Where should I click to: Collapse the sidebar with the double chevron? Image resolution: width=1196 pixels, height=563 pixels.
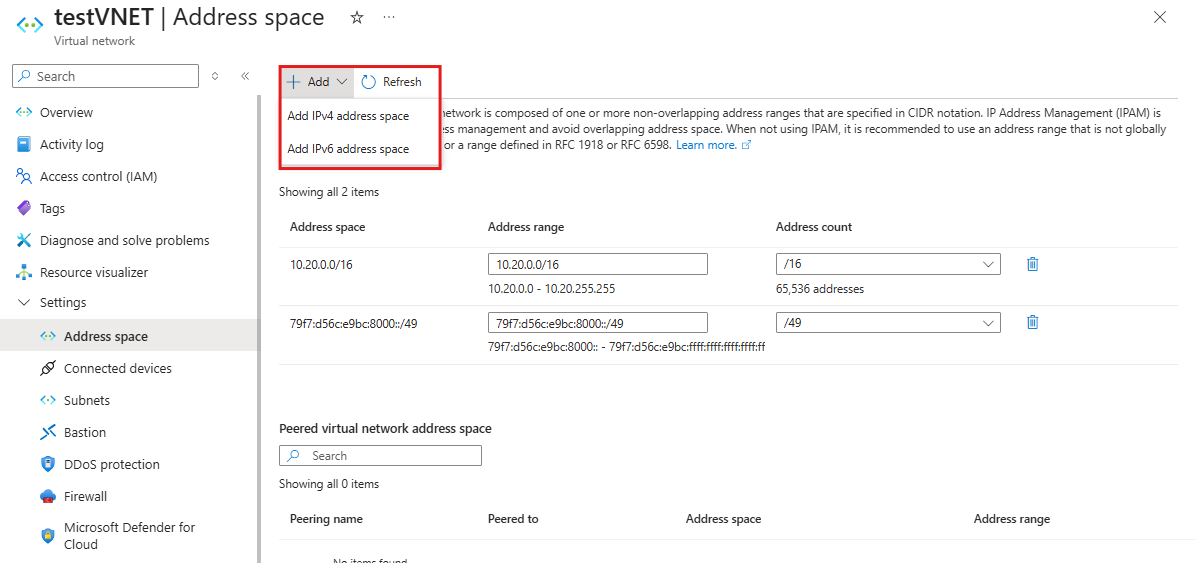[x=245, y=76]
